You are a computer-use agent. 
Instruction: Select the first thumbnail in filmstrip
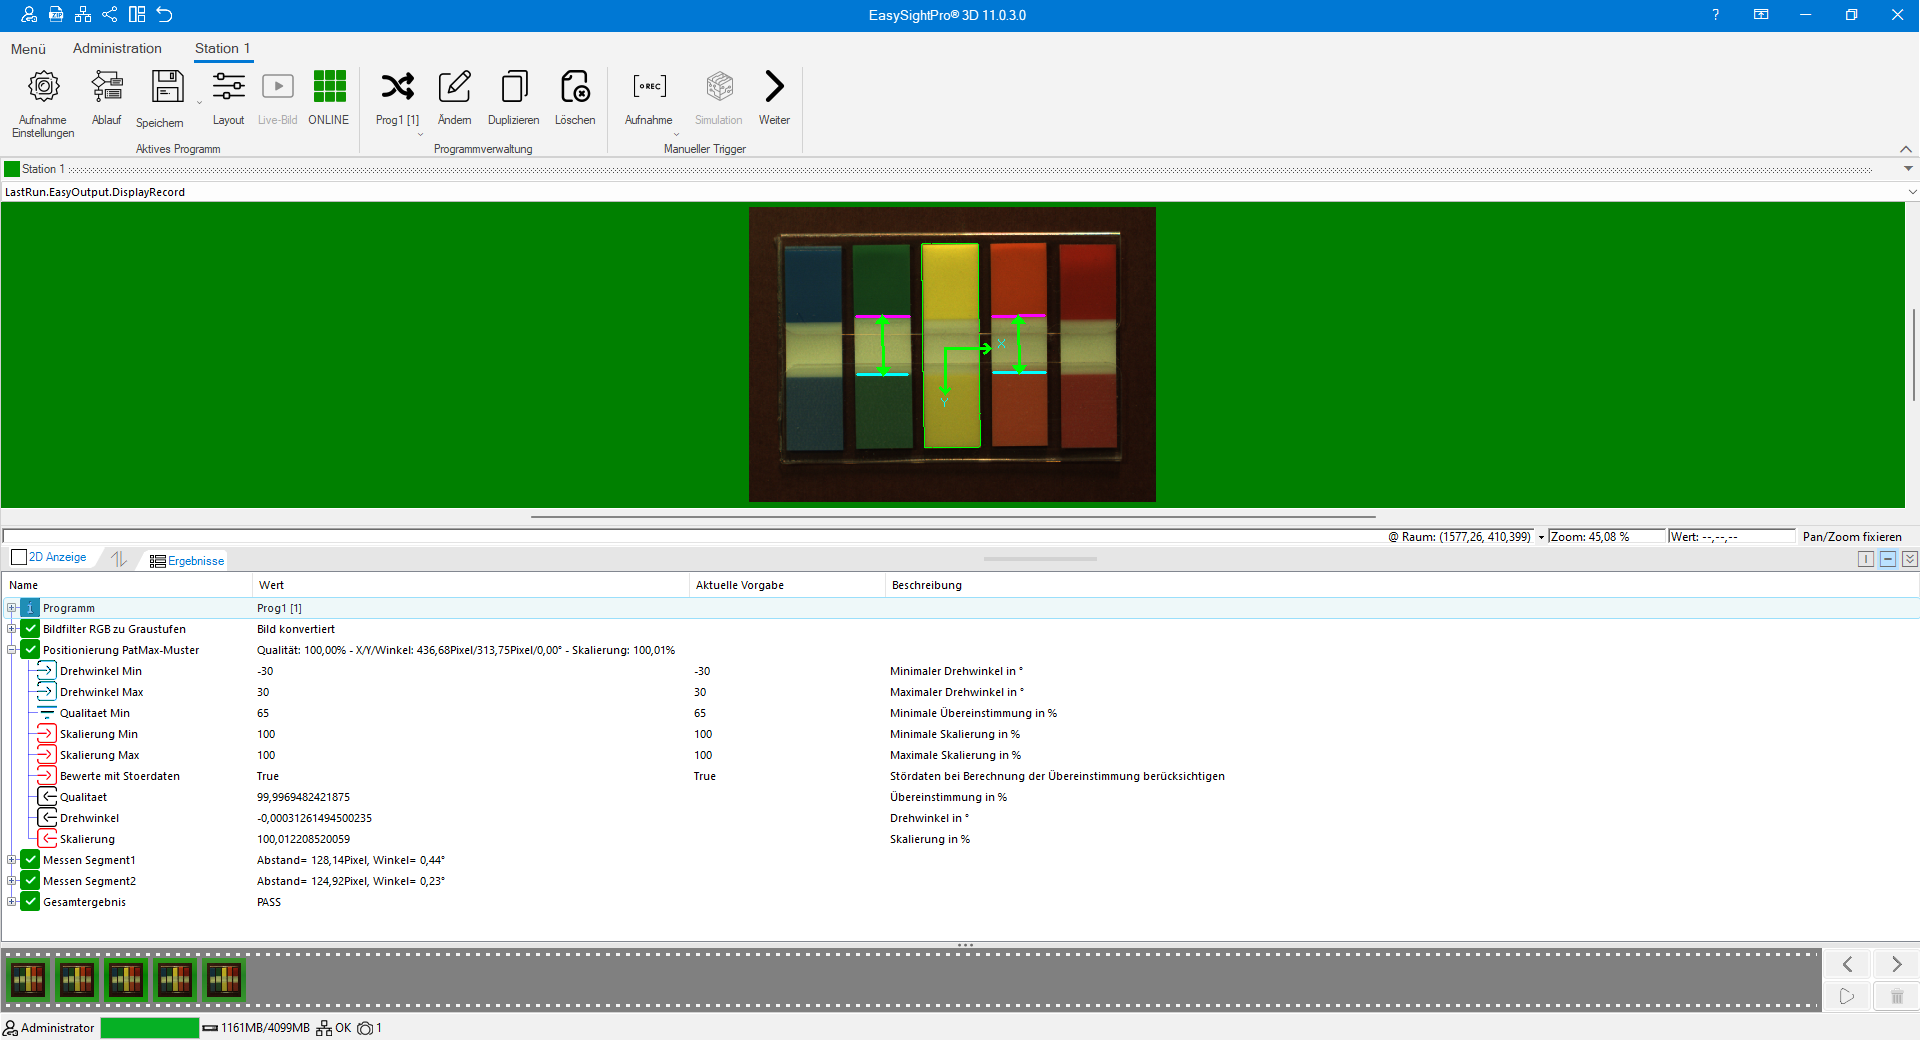(x=28, y=980)
